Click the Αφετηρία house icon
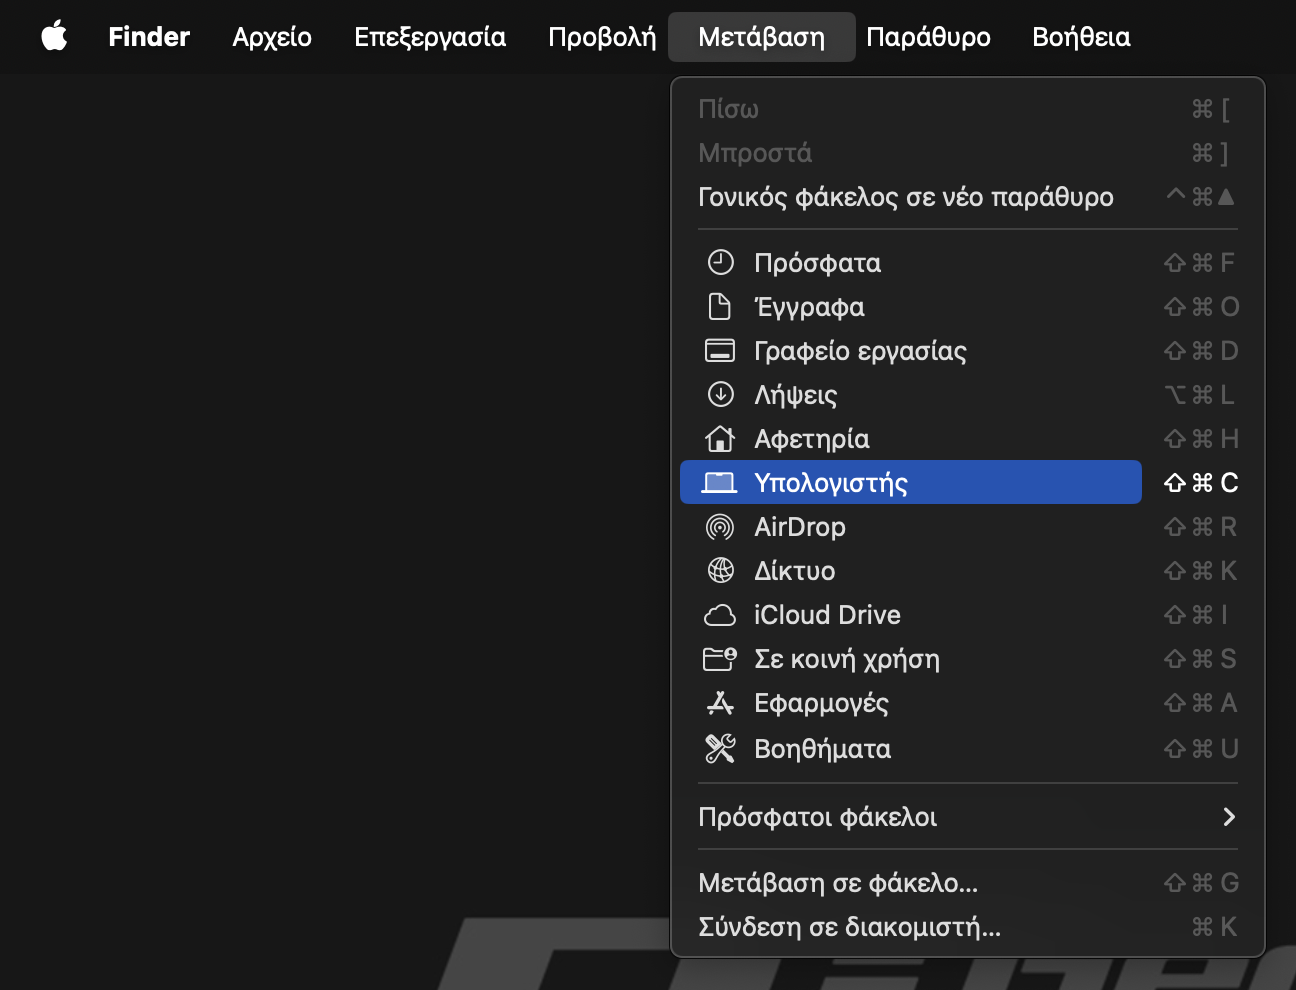1296x990 pixels. point(720,439)
